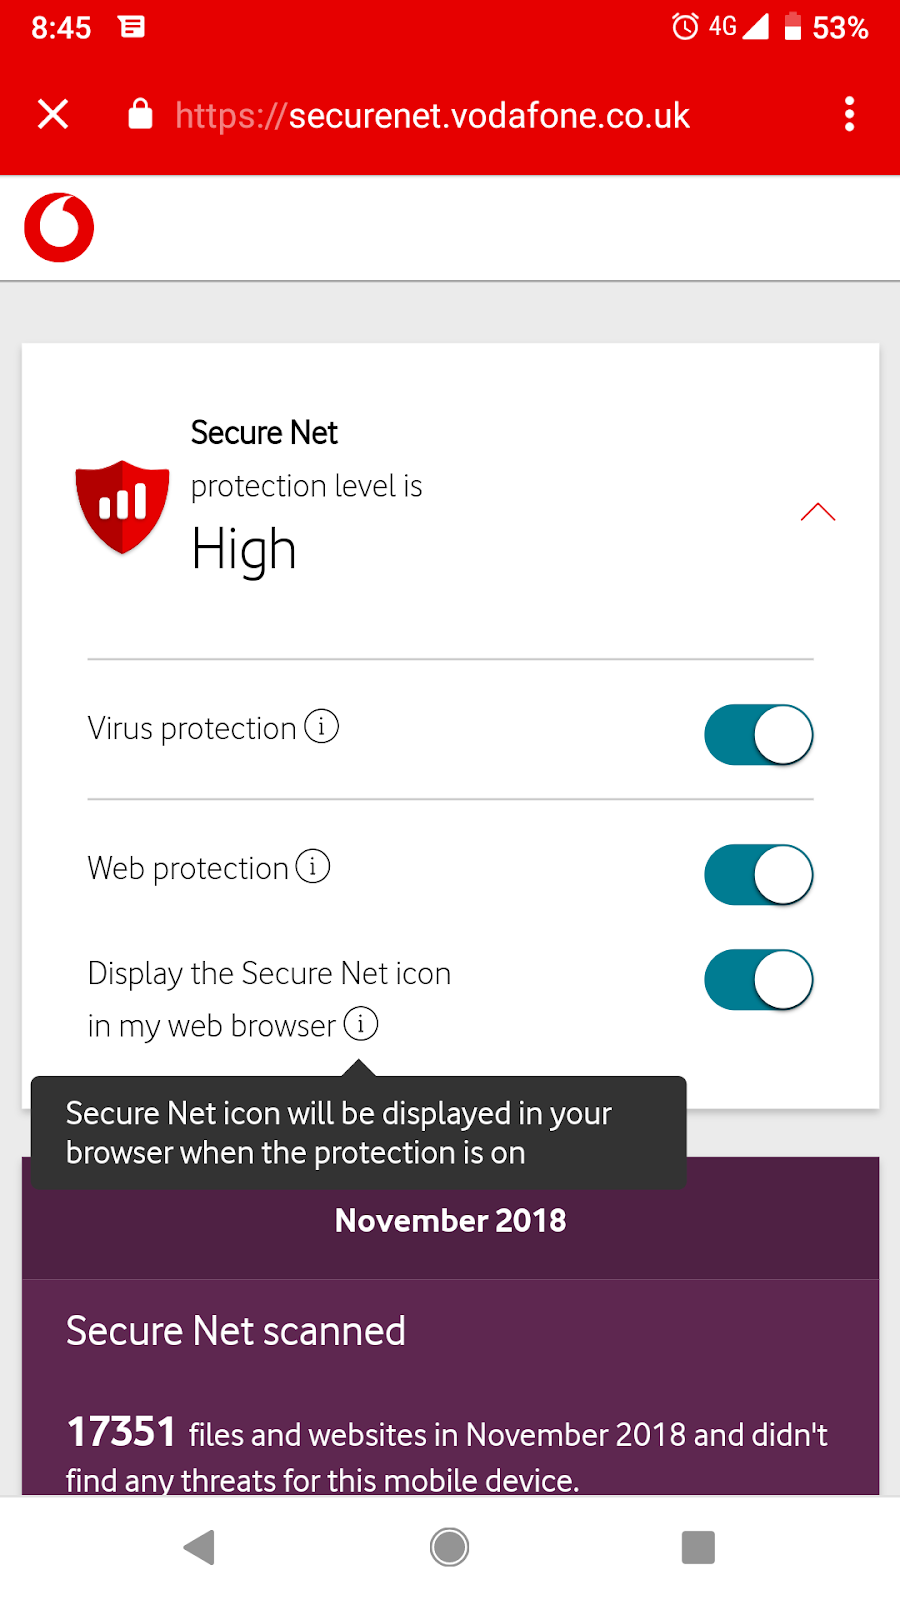This screenshot has width=900, height=1600.
Task: Turn off Web protection
Action: (758, 874)
